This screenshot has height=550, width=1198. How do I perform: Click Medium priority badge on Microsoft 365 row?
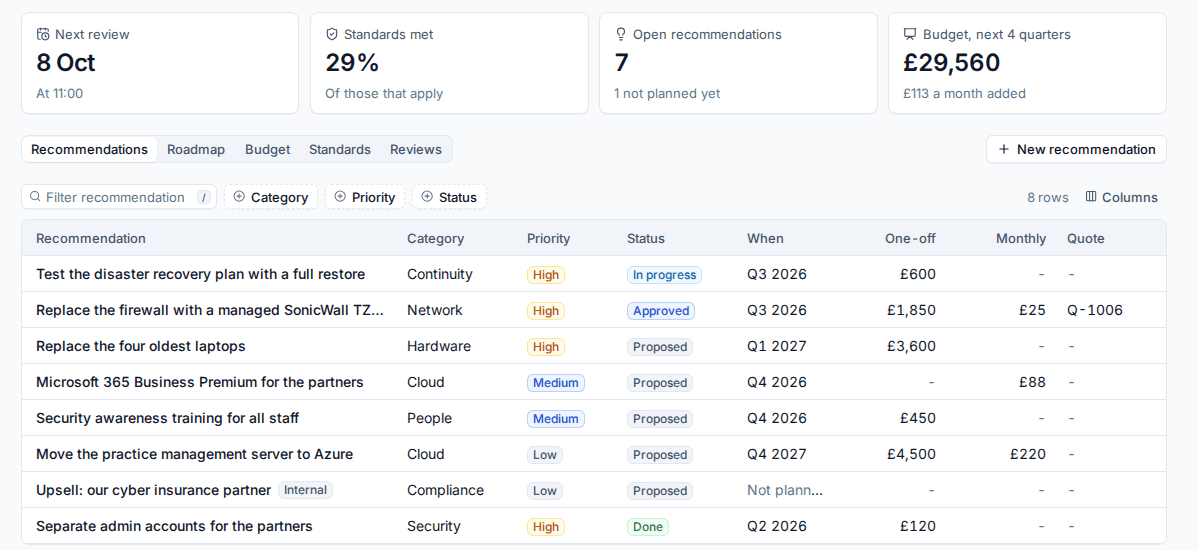coord(555,383)
